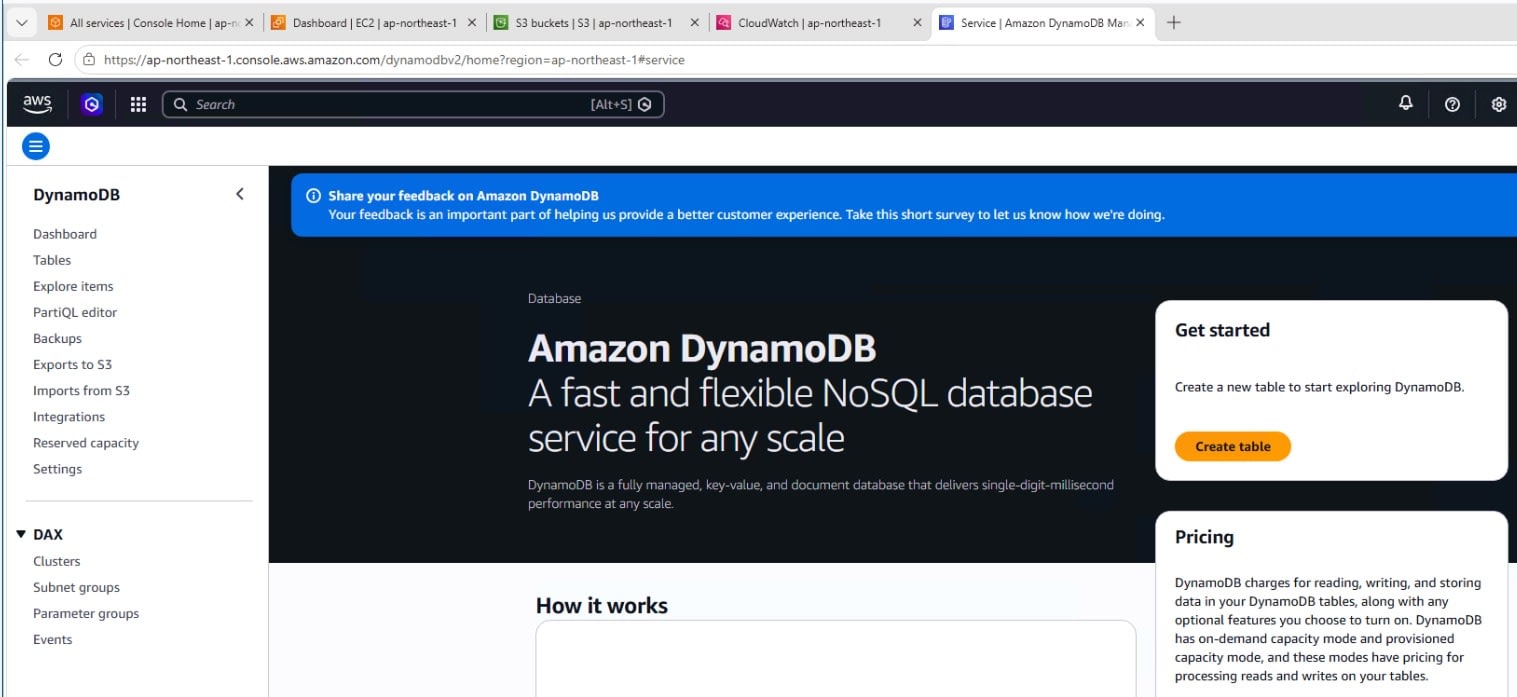The height and width of the screenshot is (697, 1517).
Task: Open Integrations in sidebar
Action: click(69, 416)
